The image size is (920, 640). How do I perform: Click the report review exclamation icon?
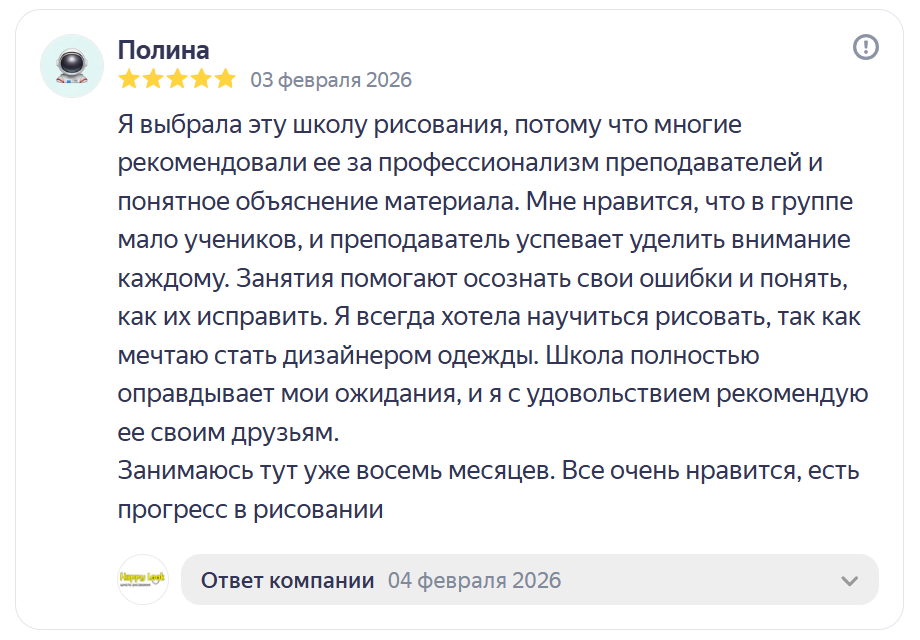[865, 47]
